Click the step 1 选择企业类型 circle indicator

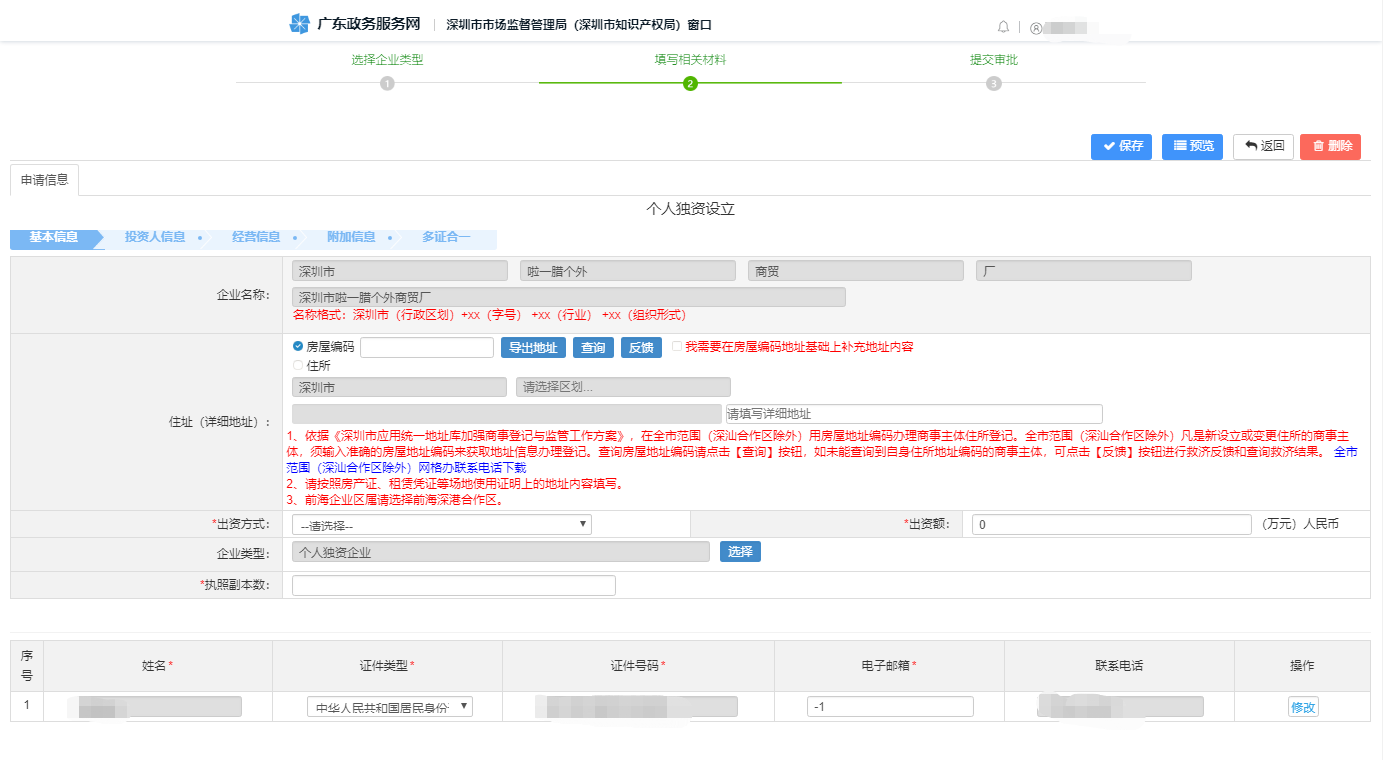388,84
